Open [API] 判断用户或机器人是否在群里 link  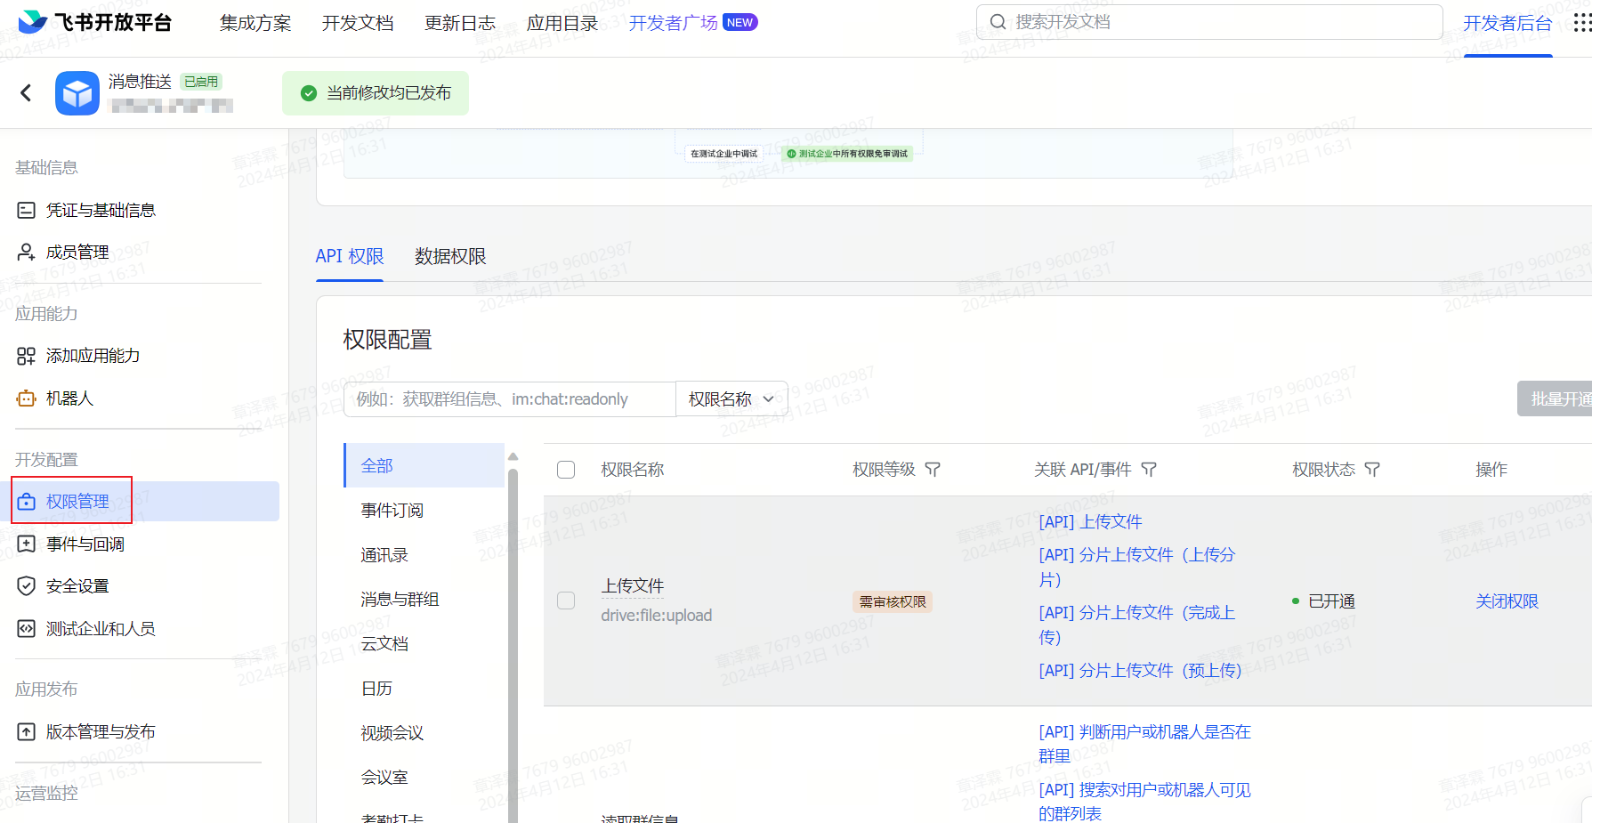point(1145,744)
